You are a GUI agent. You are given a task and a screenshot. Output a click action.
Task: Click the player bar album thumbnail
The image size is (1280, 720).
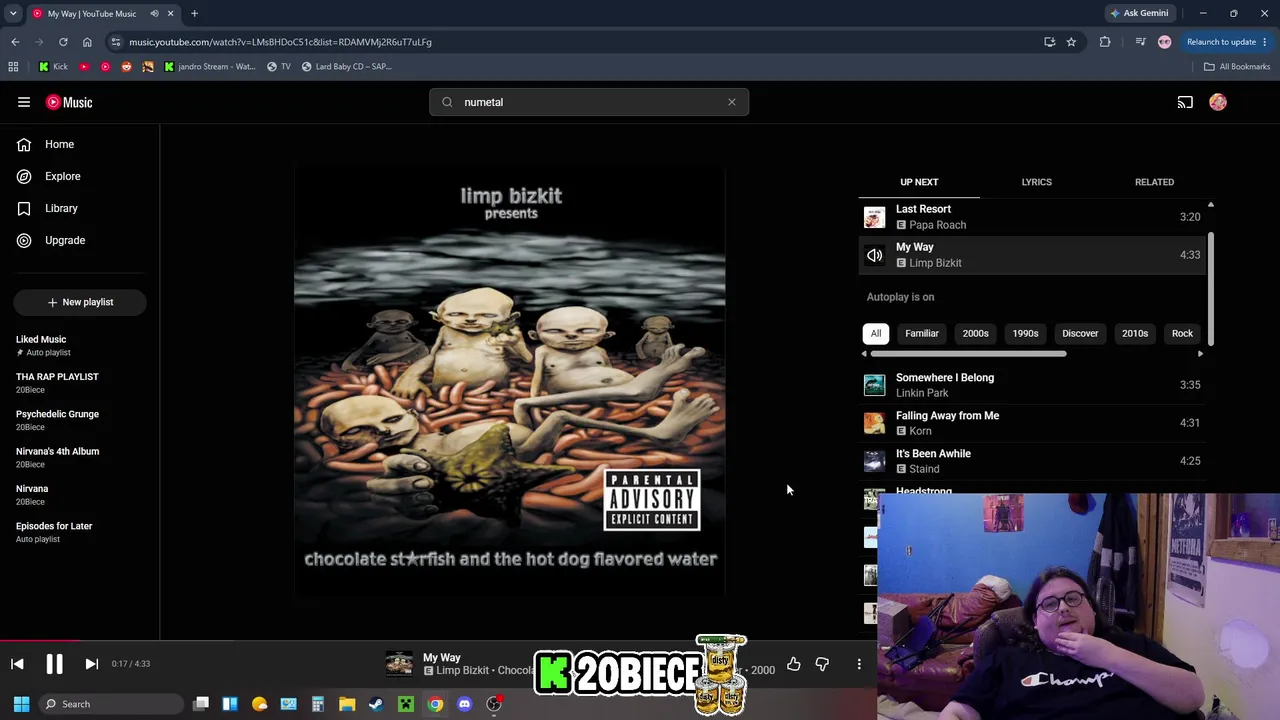coord(399,664)
